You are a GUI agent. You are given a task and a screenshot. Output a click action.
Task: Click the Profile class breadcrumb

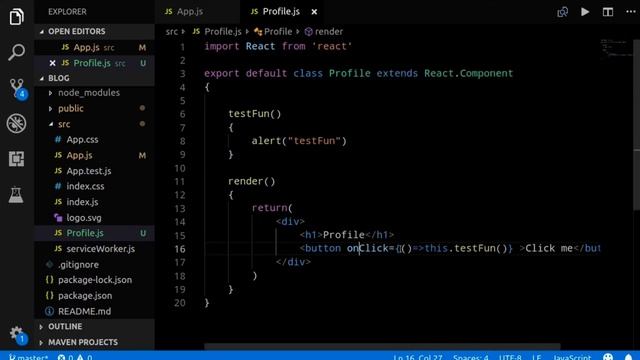tap(273, 31)
